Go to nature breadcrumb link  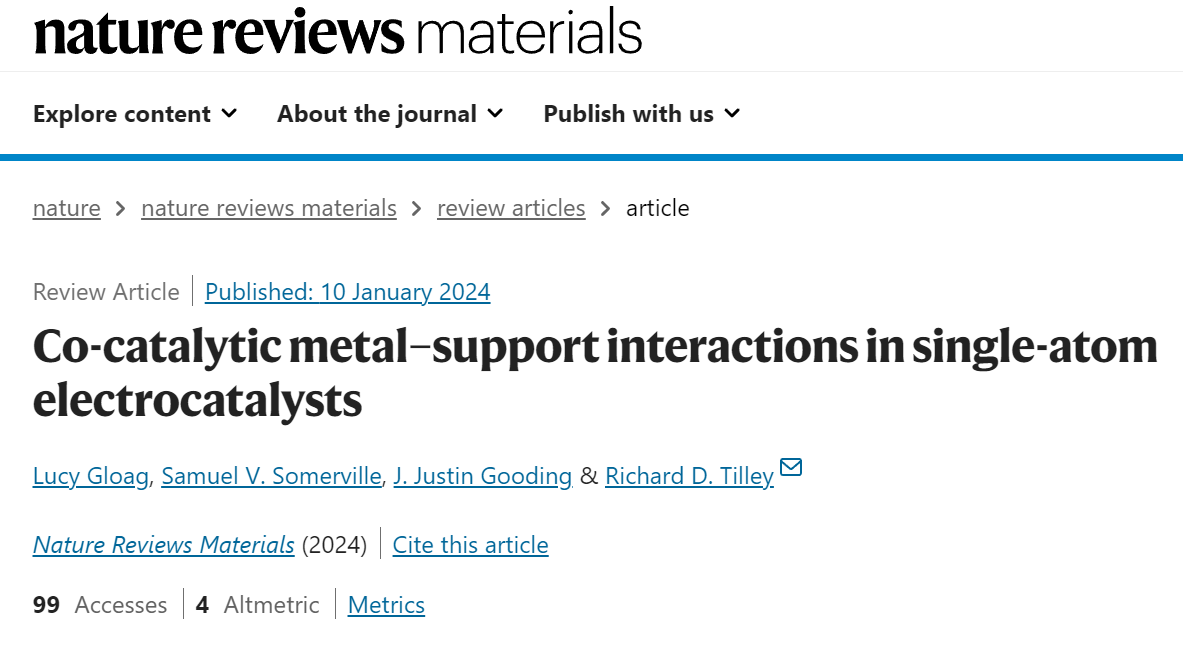pyautogui.click(x=66, y=208)
